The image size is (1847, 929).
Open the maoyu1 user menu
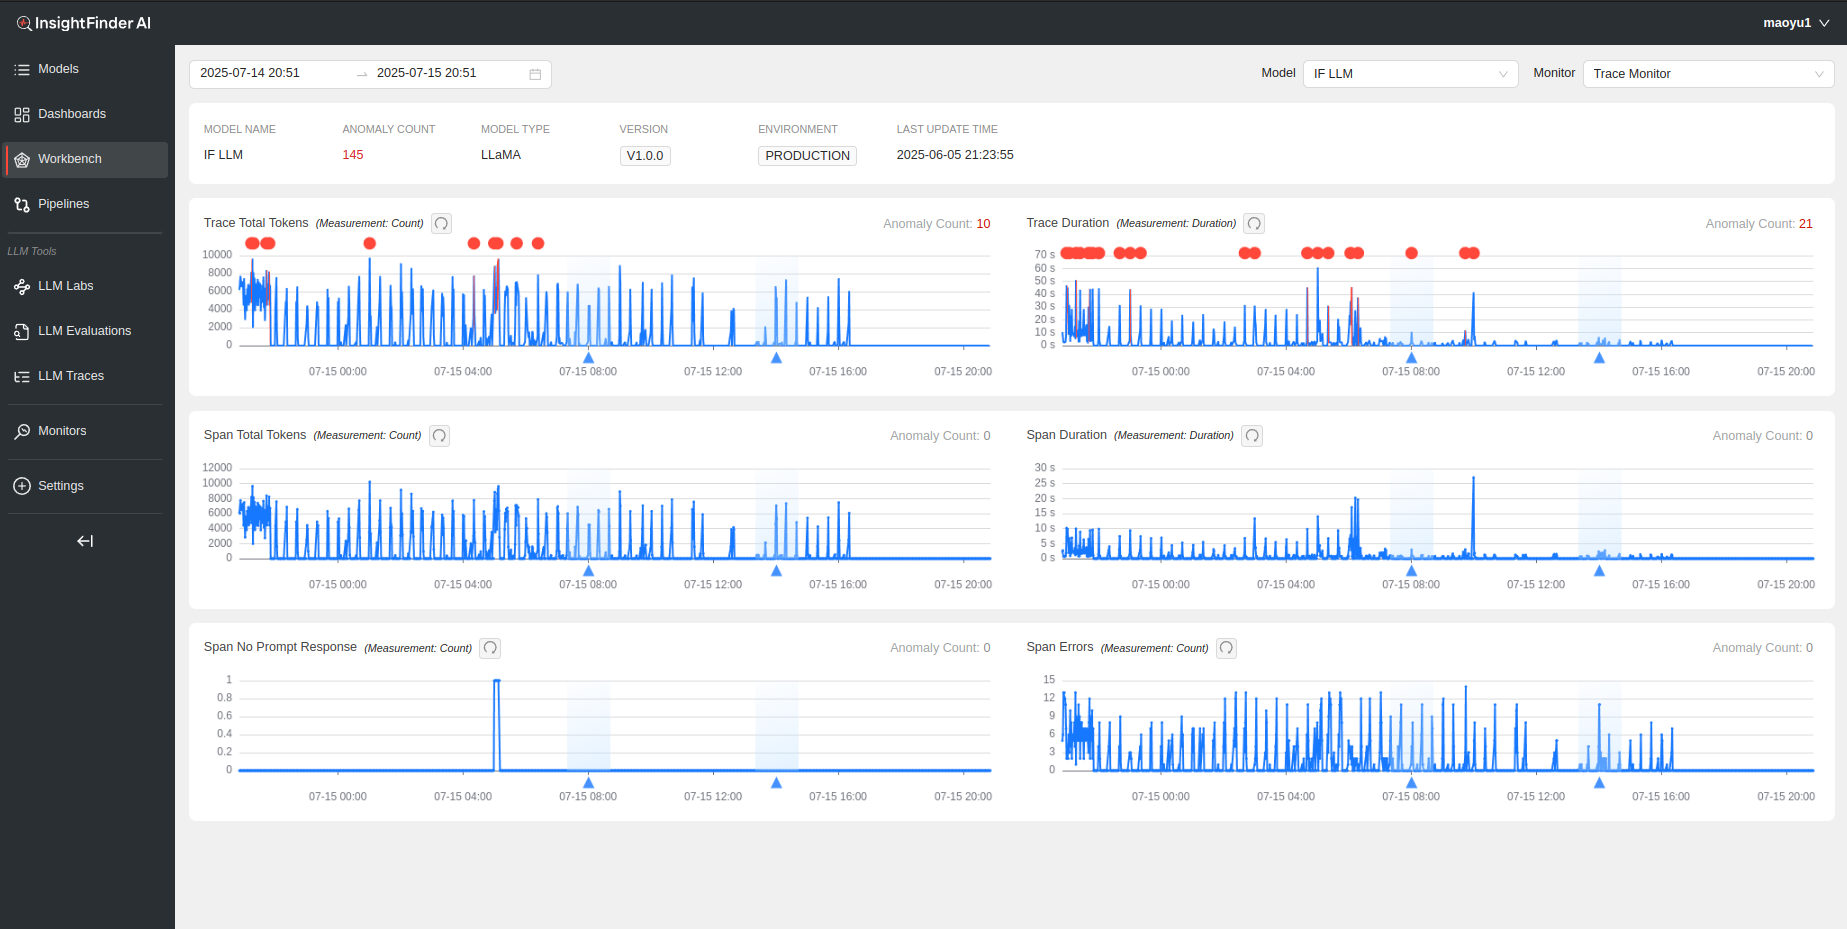pyautogui.click(x=1795, y=23)
